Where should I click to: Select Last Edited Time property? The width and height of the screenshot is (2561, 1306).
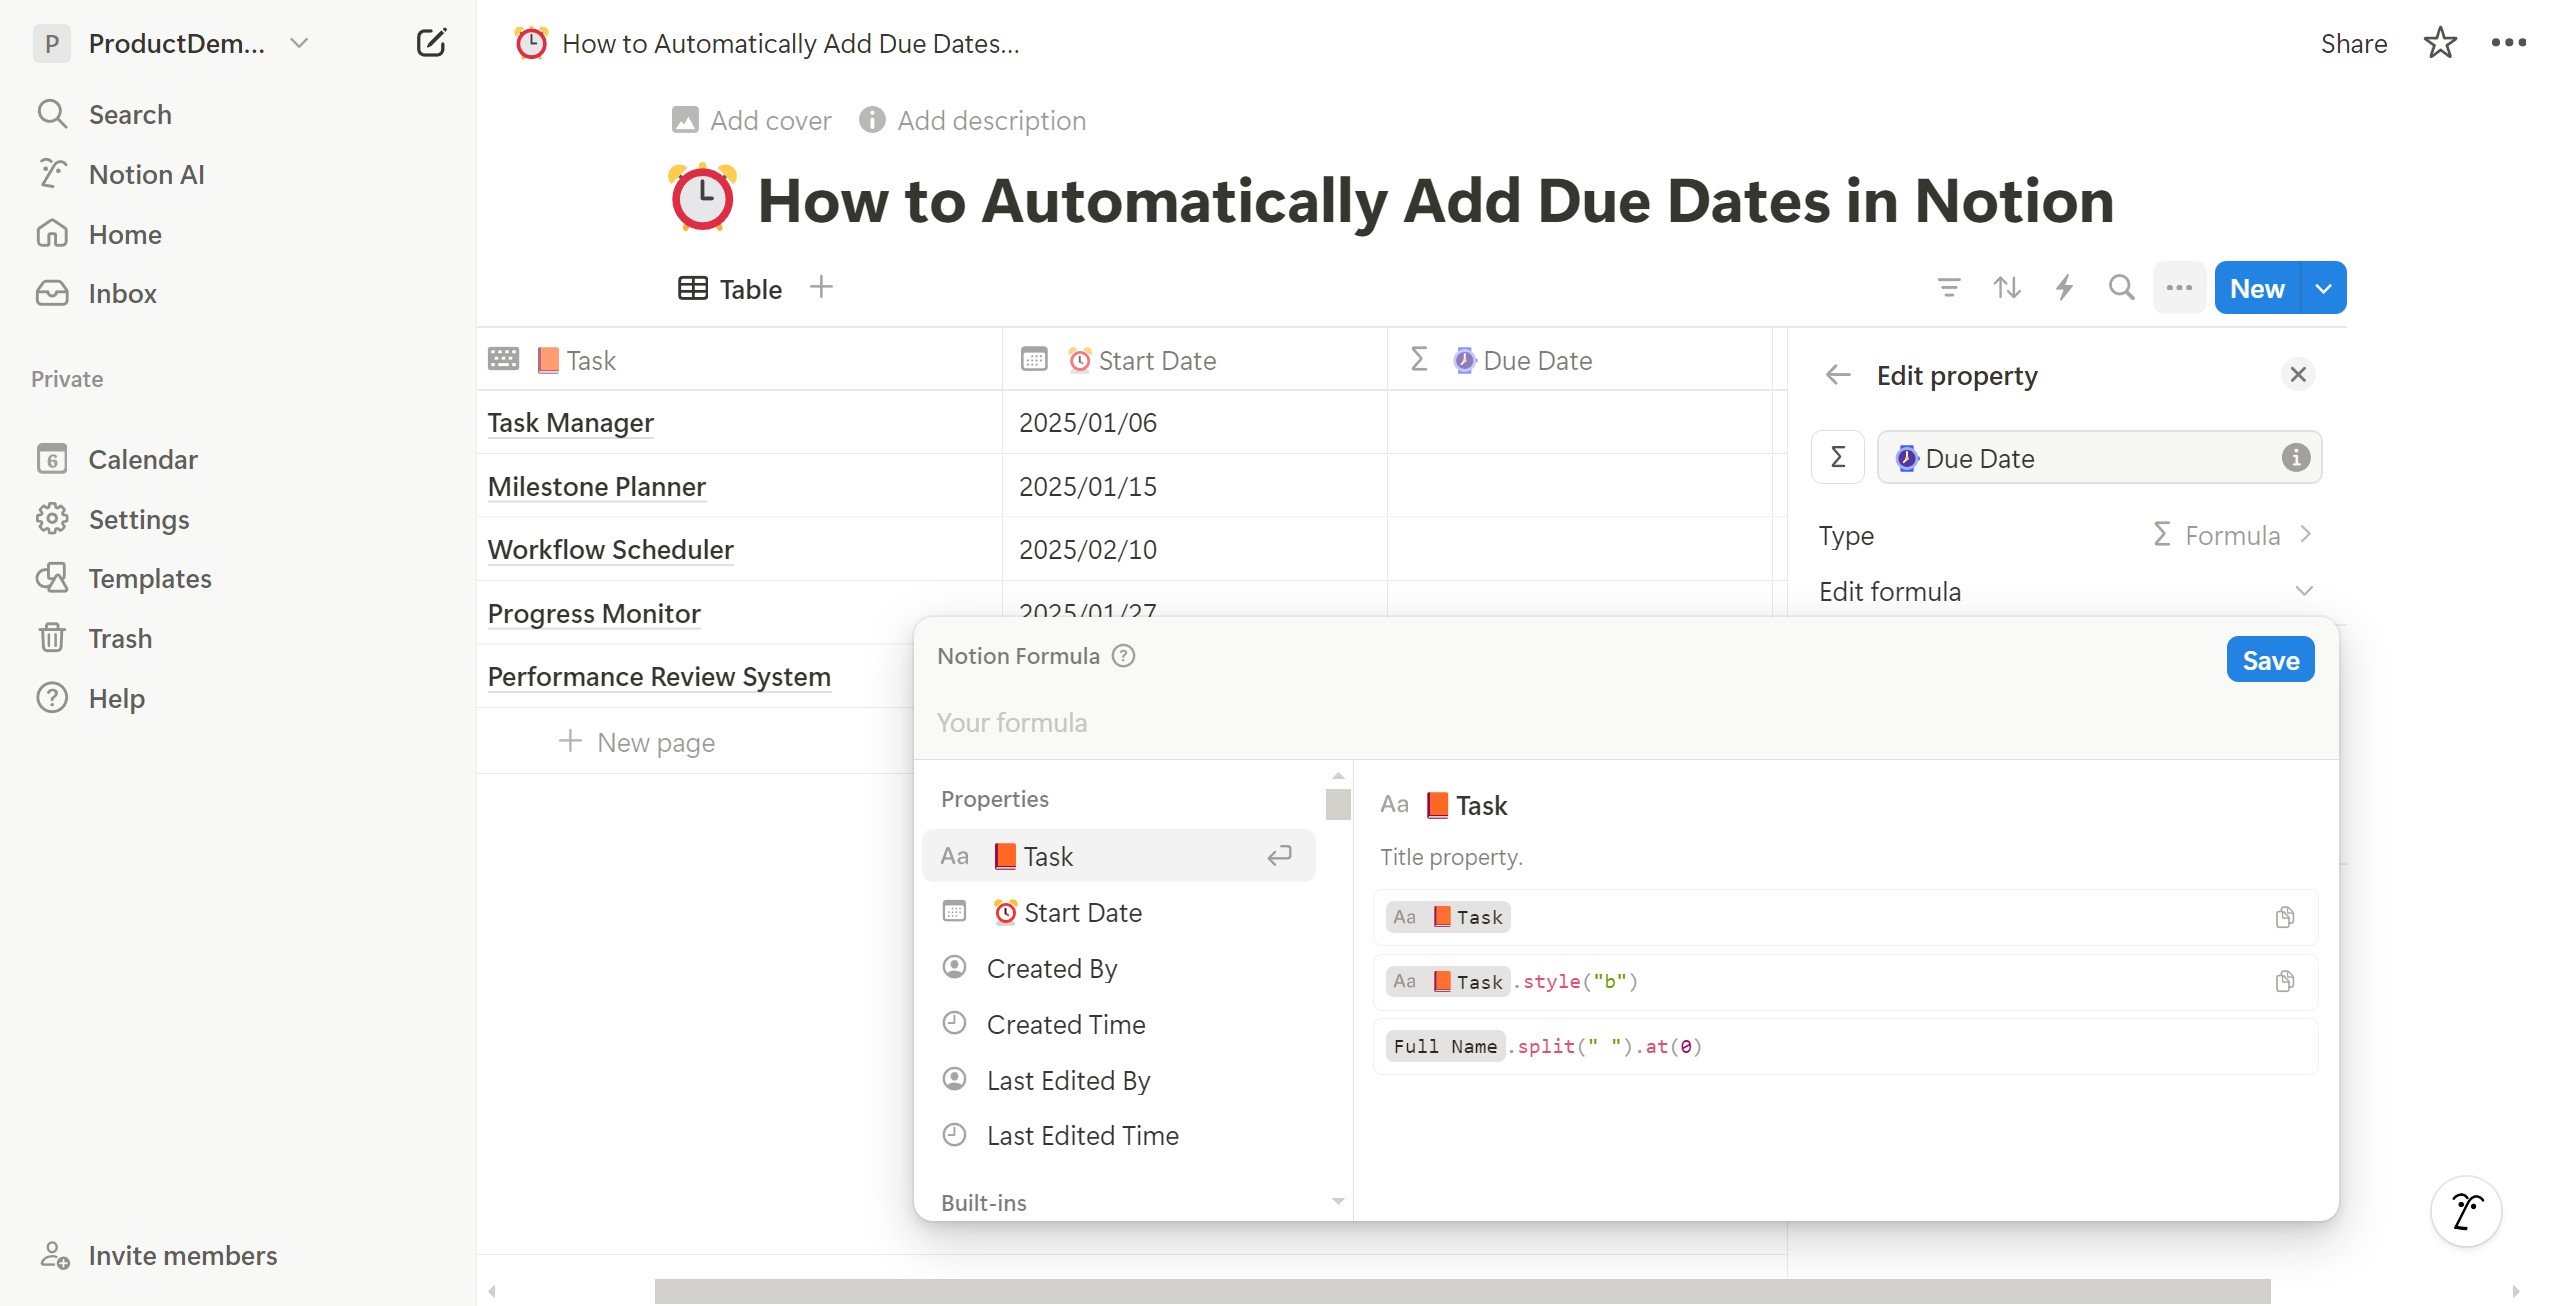coord(1118,1135)
